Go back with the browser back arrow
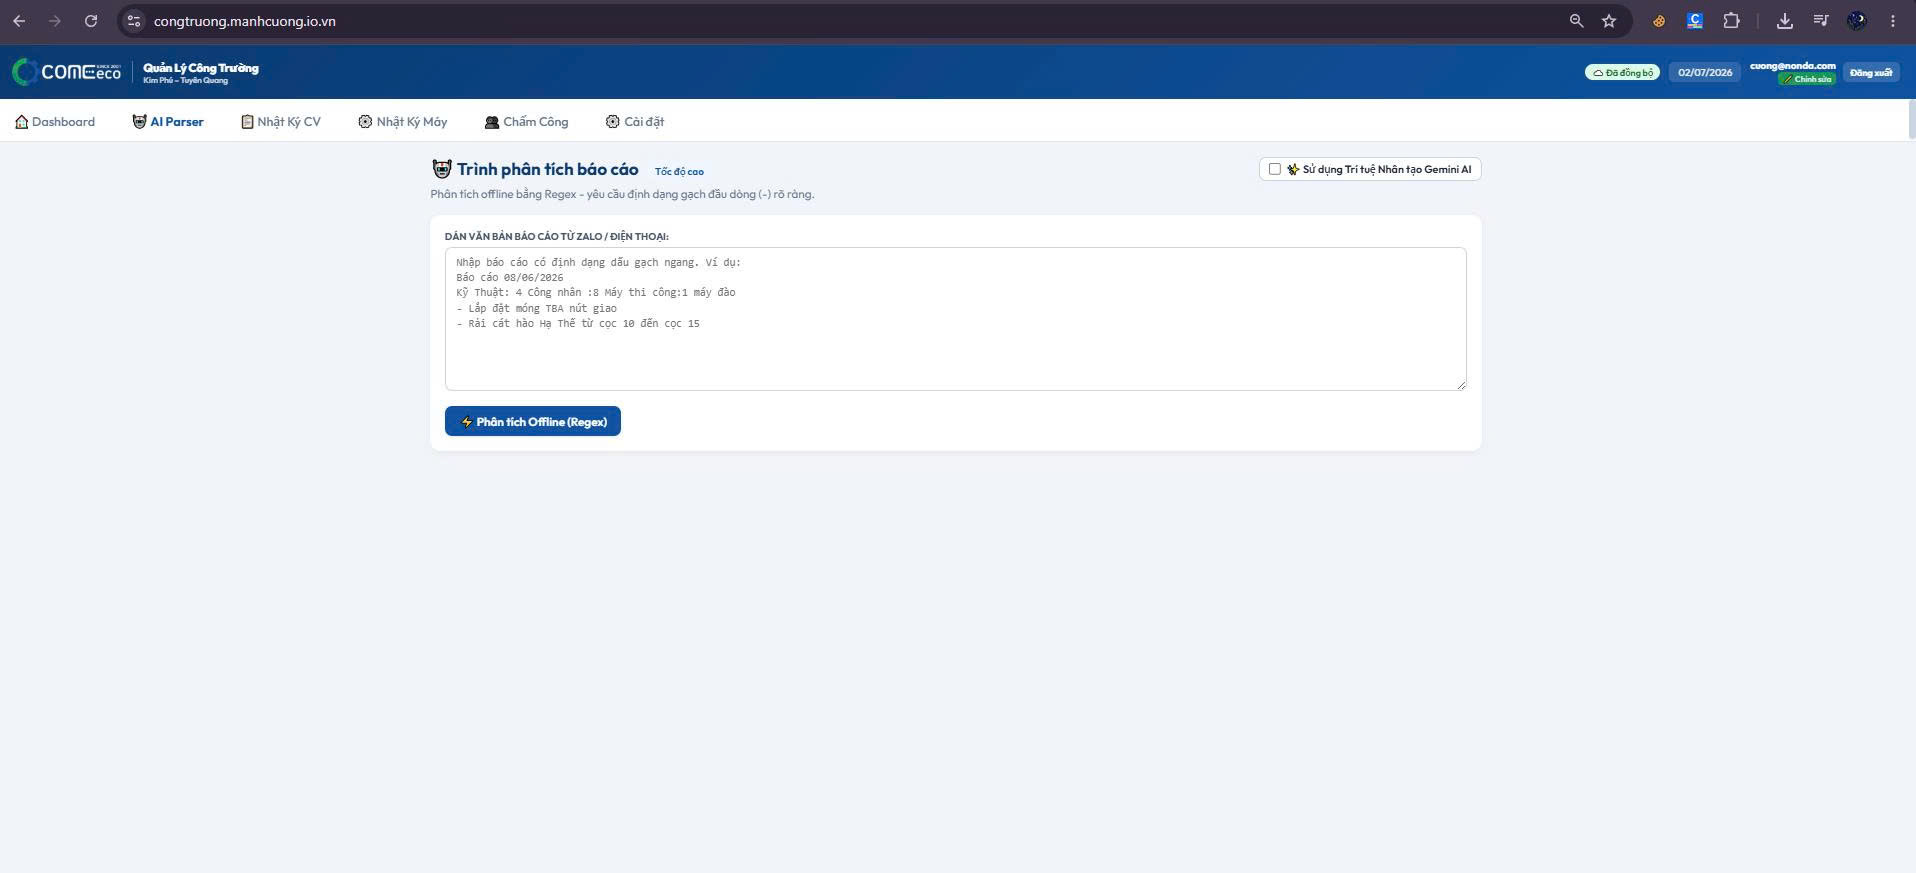The image size is (1916, 873). click(x=19, y=21)
